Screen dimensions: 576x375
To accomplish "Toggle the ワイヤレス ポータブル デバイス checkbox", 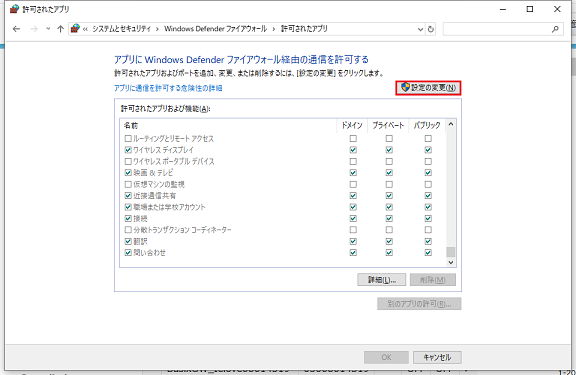I will [x=128, y=161].
